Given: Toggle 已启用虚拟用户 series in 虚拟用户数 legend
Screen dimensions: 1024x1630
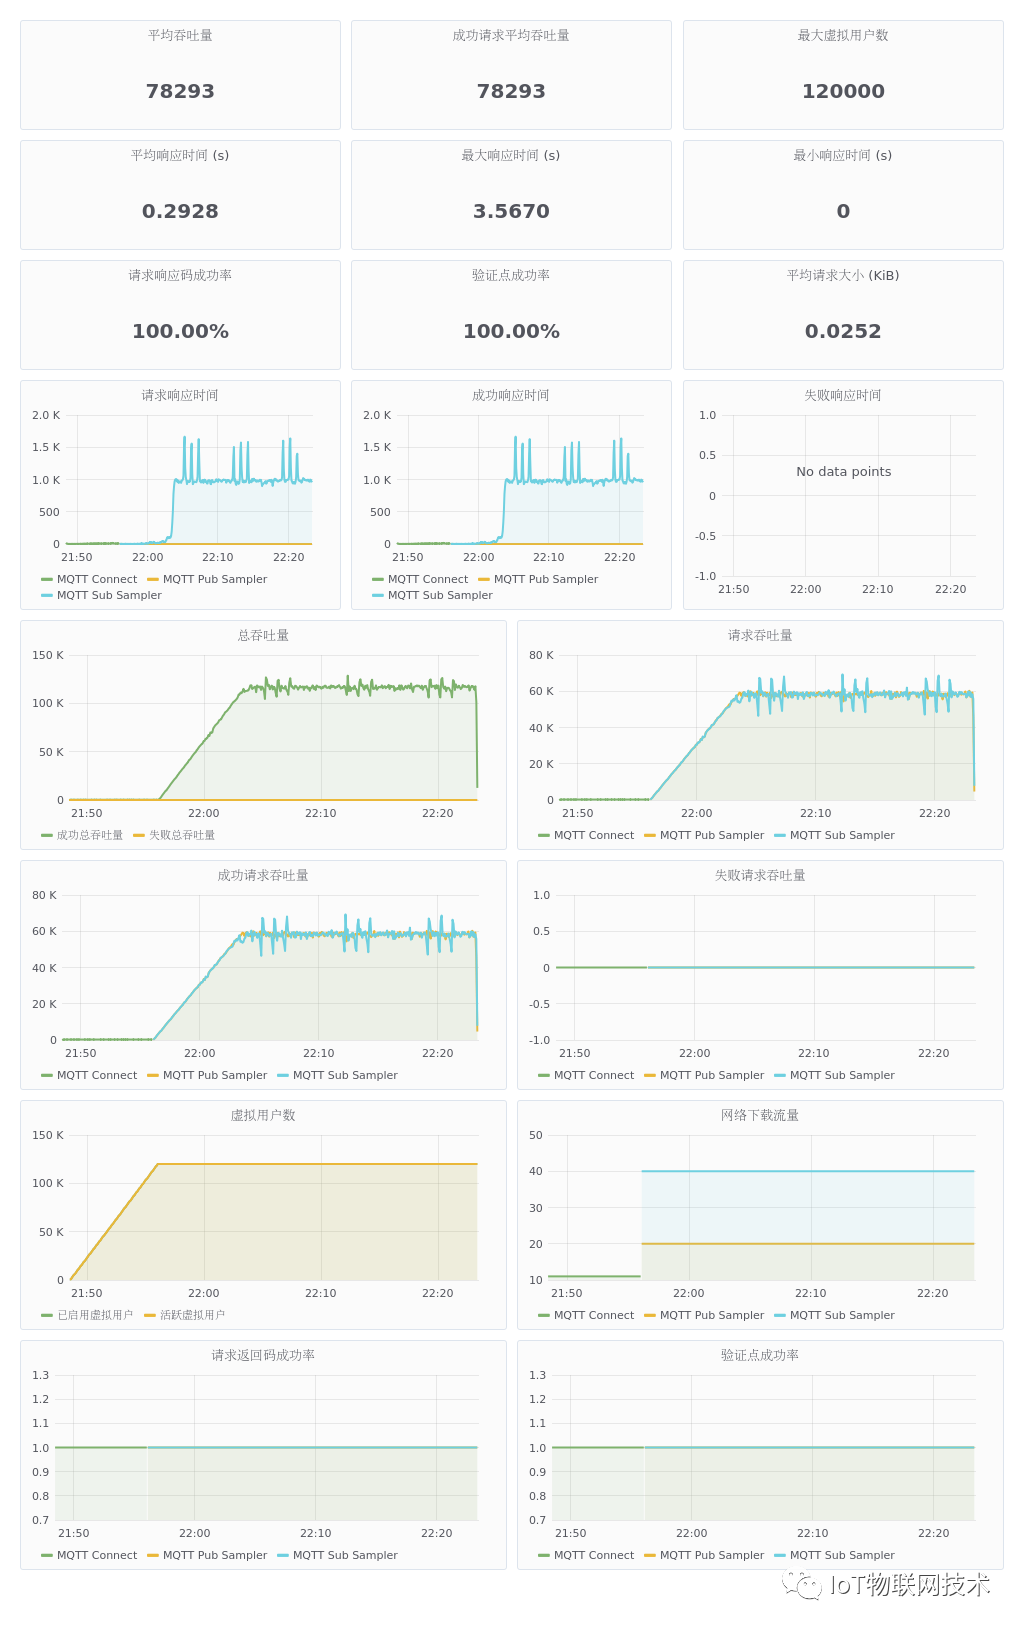Looking at the screenshot, I should pyautogui.click(x=95, y=1316).
